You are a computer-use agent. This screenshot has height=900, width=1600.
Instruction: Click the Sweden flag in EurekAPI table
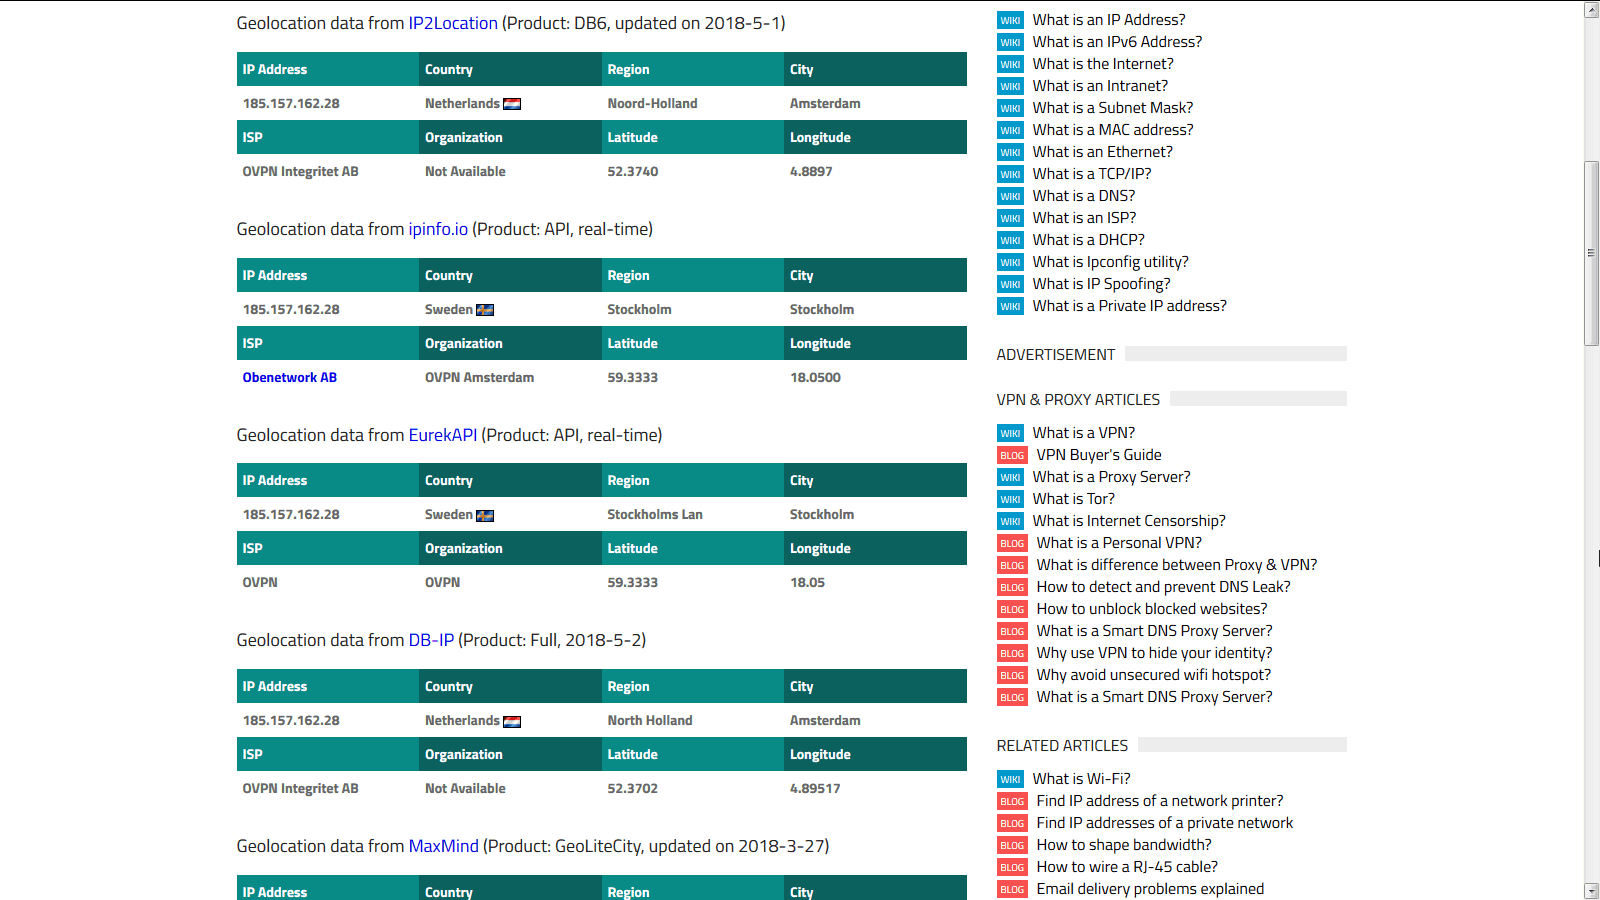click(x=485, y=515)
